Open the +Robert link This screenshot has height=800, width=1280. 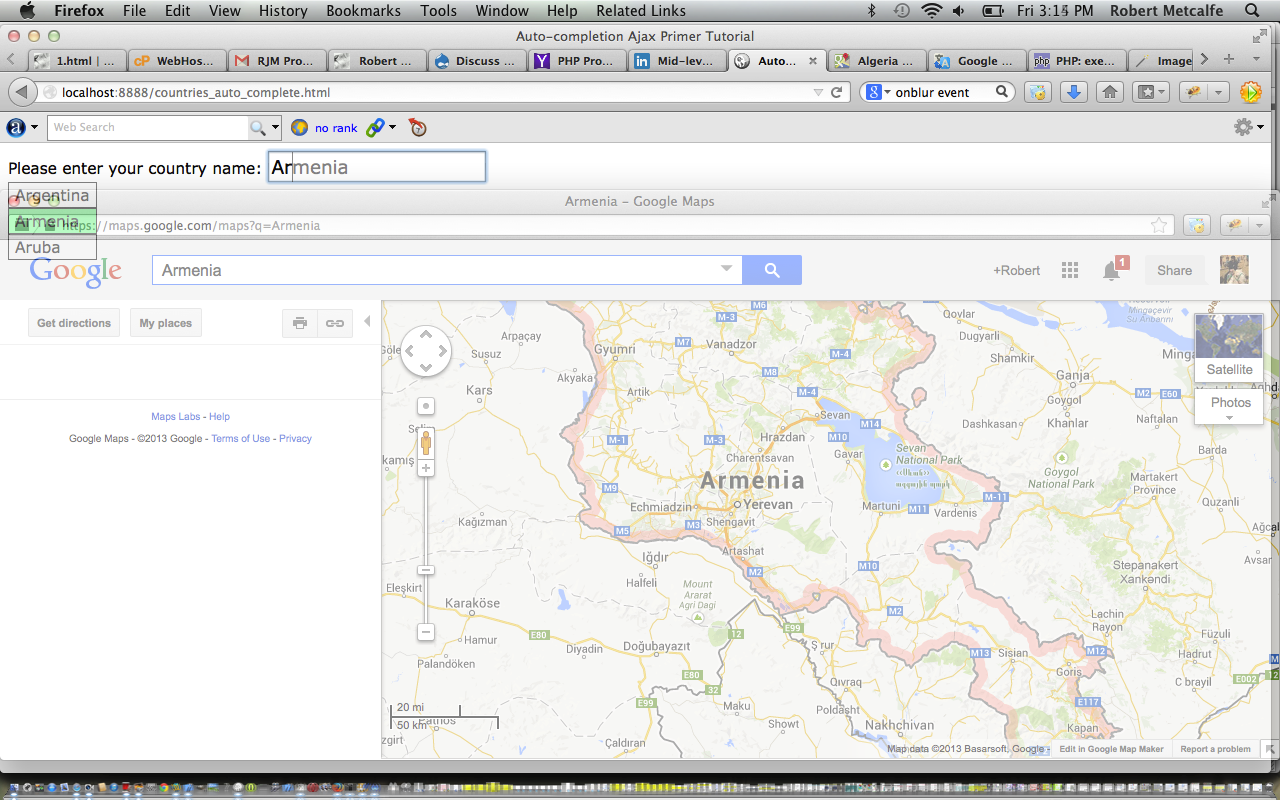click(1016, 270)
